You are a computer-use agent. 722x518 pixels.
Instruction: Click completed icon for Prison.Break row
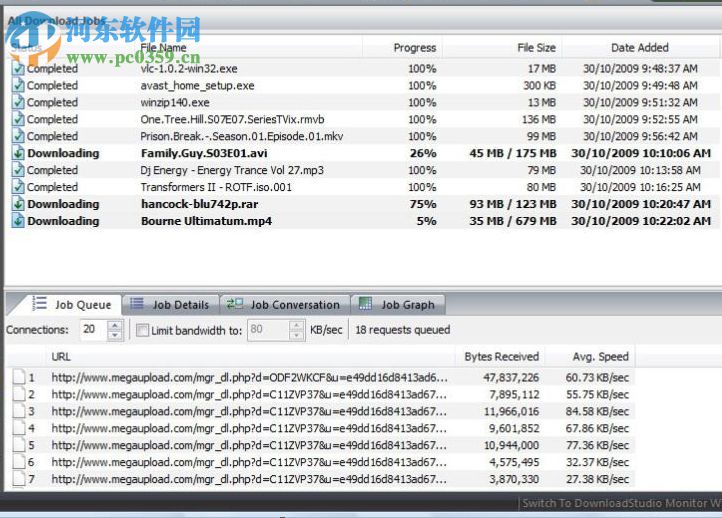point(18,136)
